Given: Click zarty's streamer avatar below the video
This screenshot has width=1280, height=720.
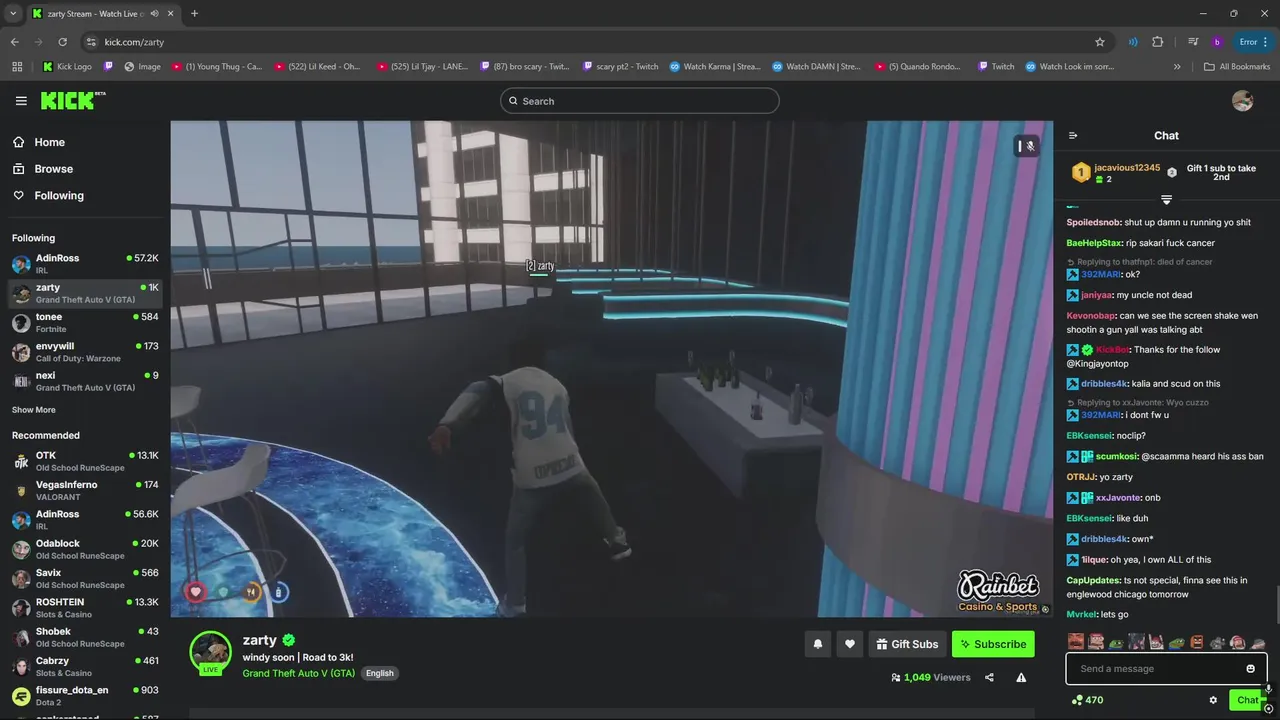Looking at the screenshot, I should 211,653.
